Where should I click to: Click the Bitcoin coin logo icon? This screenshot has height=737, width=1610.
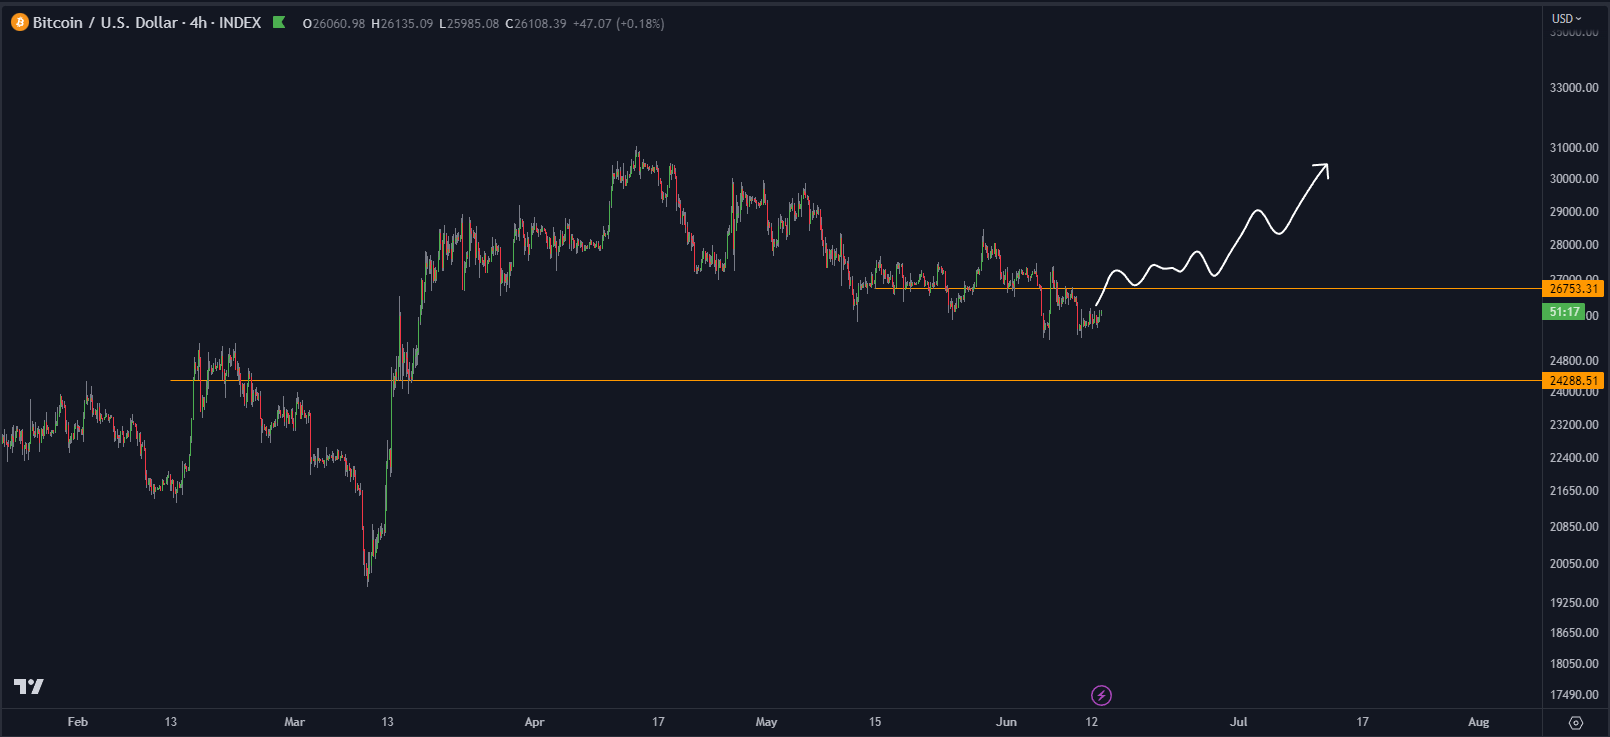pos(20,23)
